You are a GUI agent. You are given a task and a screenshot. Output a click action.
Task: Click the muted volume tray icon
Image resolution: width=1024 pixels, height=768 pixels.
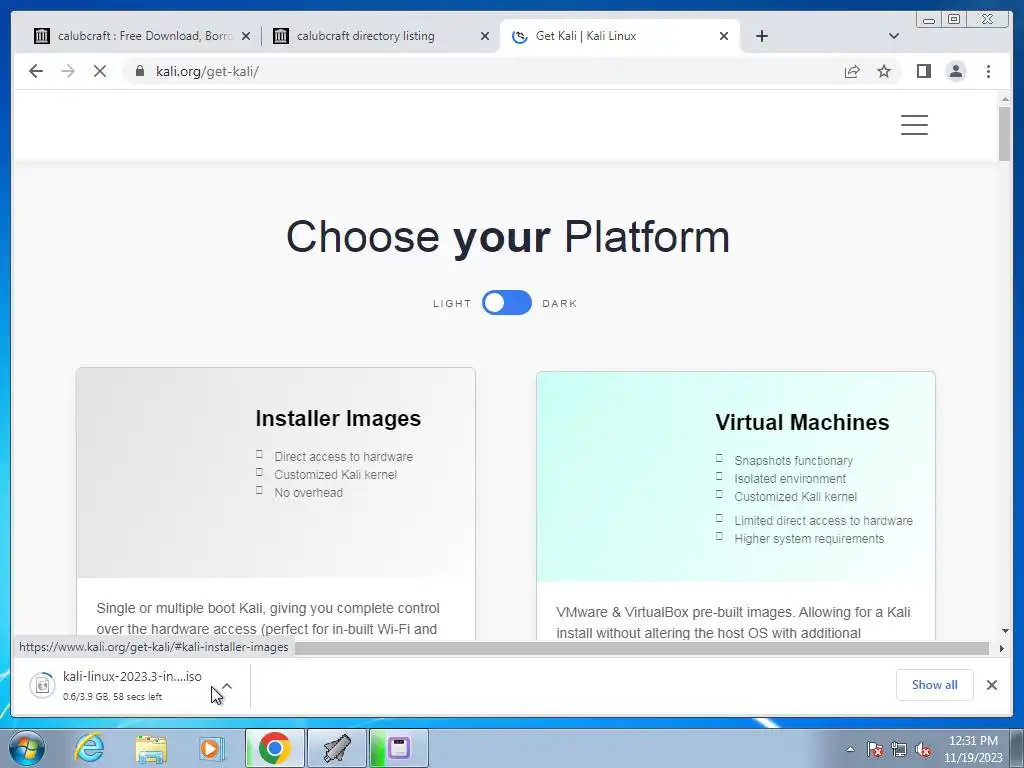[923, 749]
